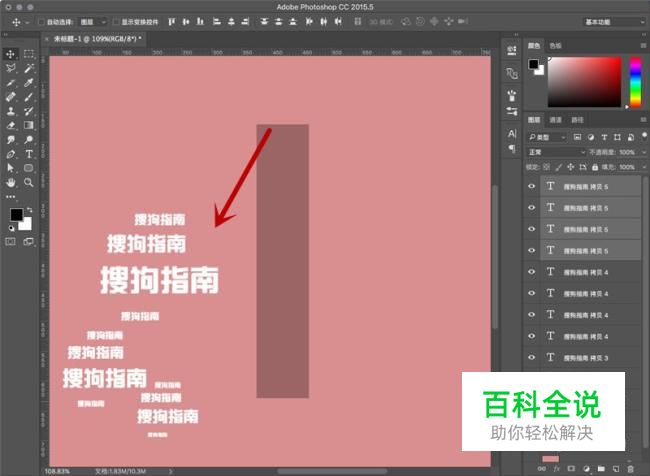Align top edges in options bar
Image resolution: width=650 pixels, height=476 pixels.
[x=171, y=22]
